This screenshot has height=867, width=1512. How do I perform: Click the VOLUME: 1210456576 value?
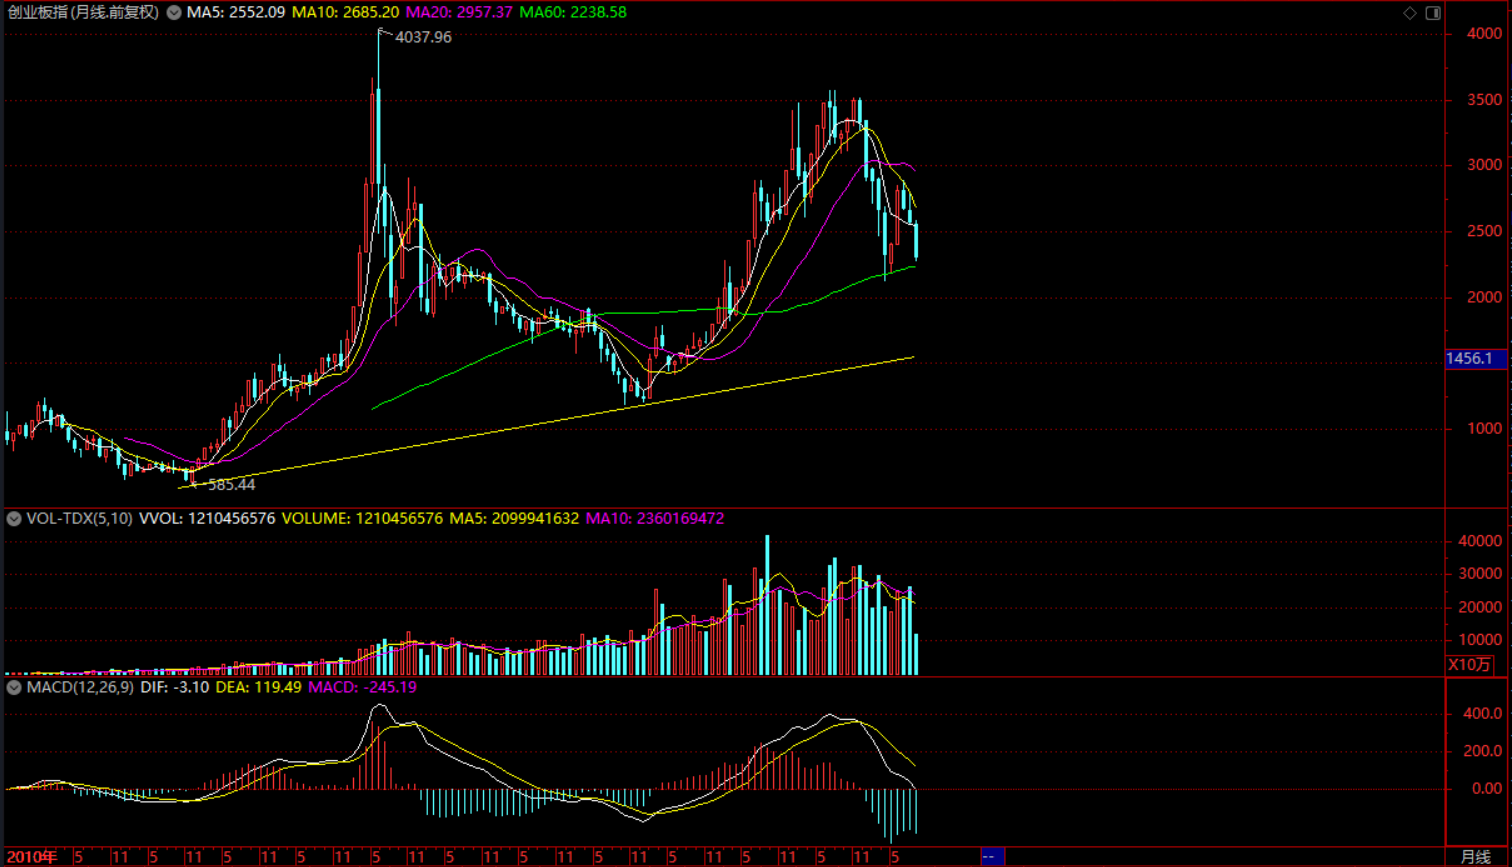point(362,519)
